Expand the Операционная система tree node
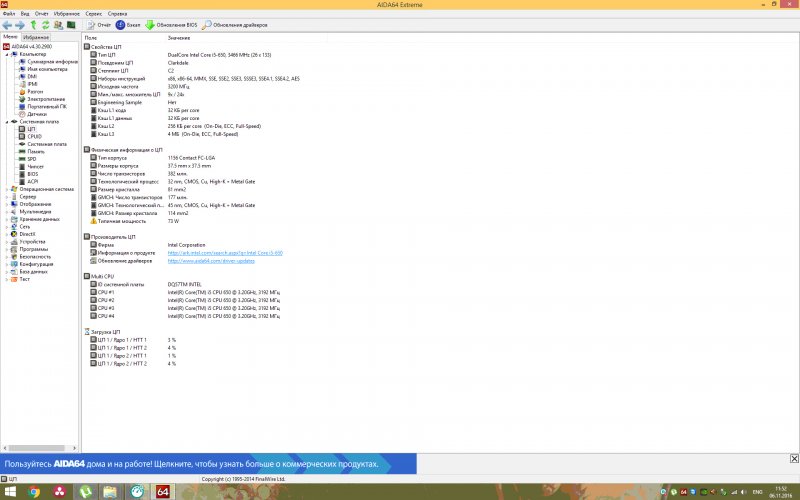This screenshot has height=500, width=800. pyautogui.click(x=7, y=188)
